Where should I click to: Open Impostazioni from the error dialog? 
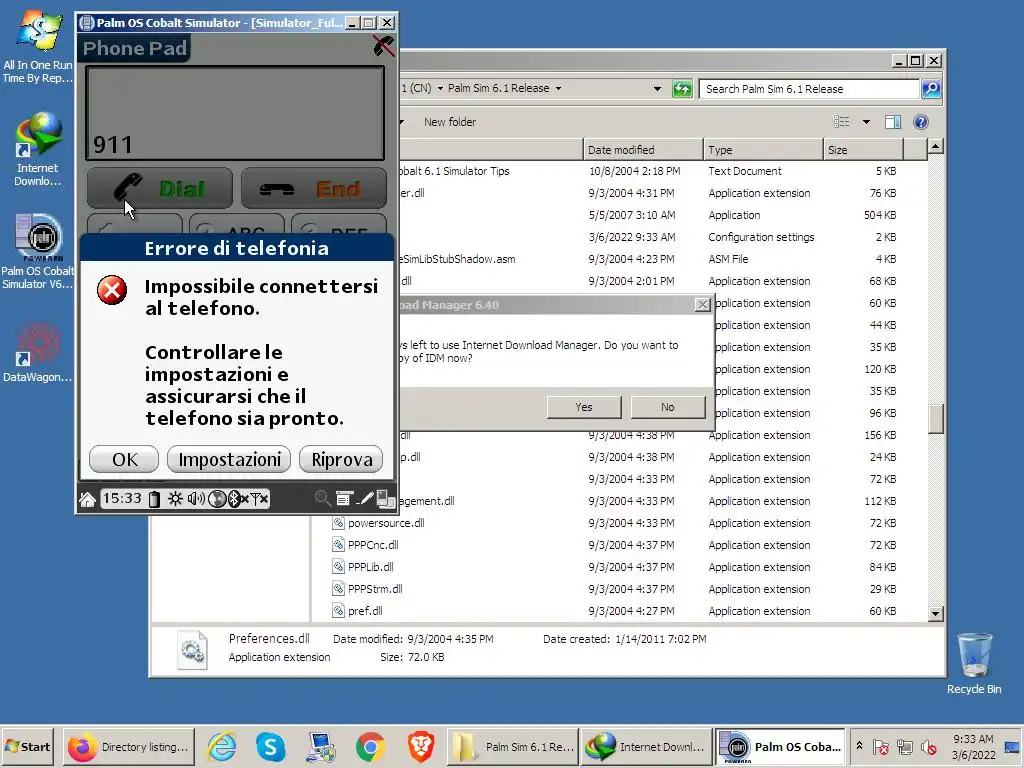click(x=229, y=460)
